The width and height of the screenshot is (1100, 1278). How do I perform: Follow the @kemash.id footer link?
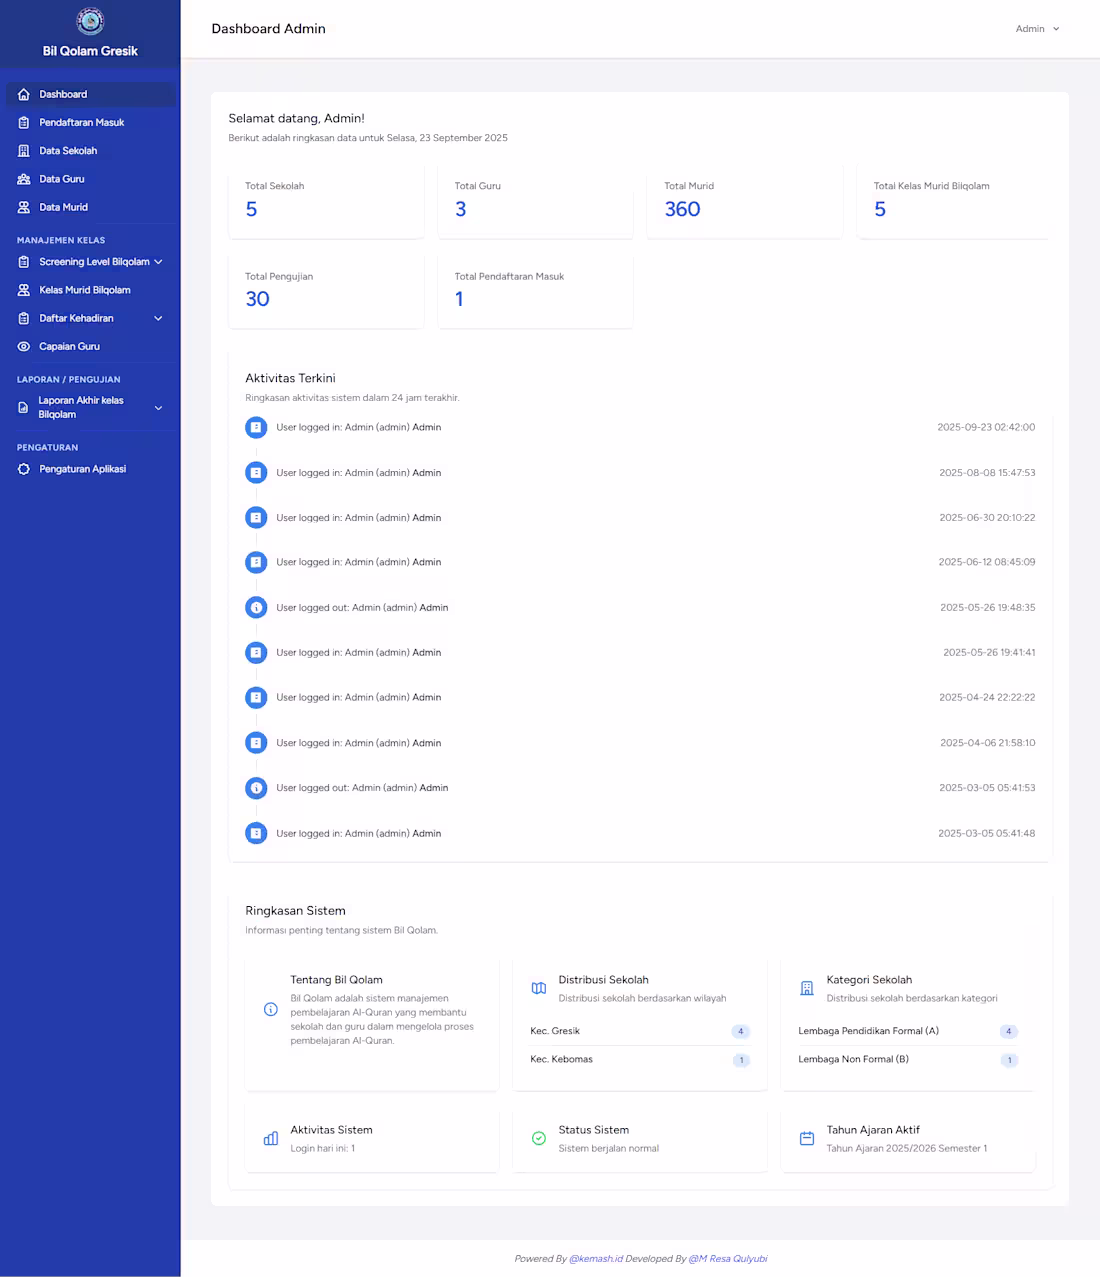tap(596, 1259)
